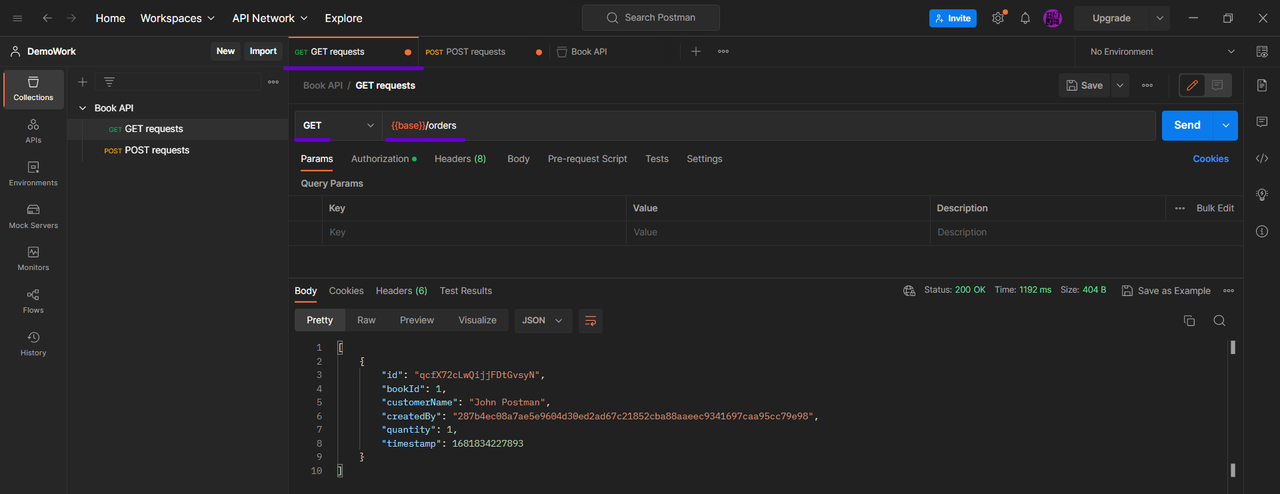
Task: Open the Pre-request Script tab
Action: tap(587, 159)
